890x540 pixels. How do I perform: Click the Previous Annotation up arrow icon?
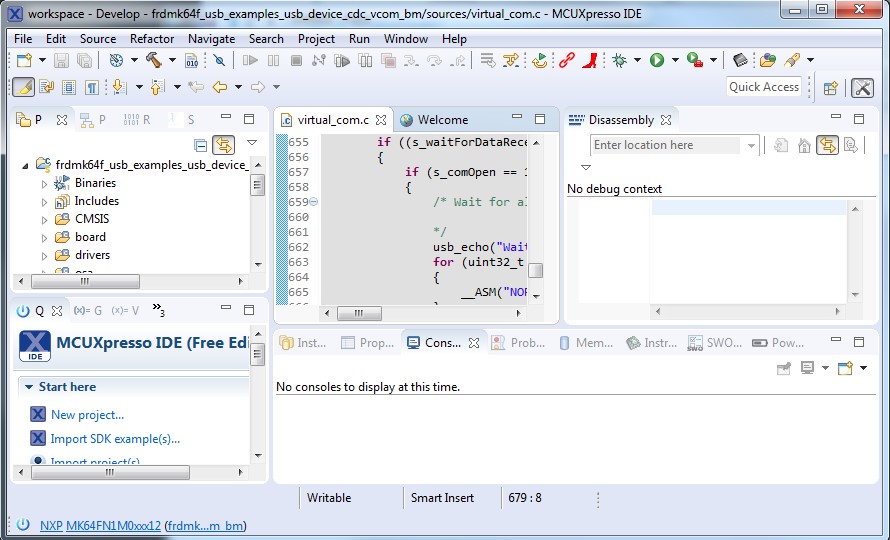coord(157,87)
